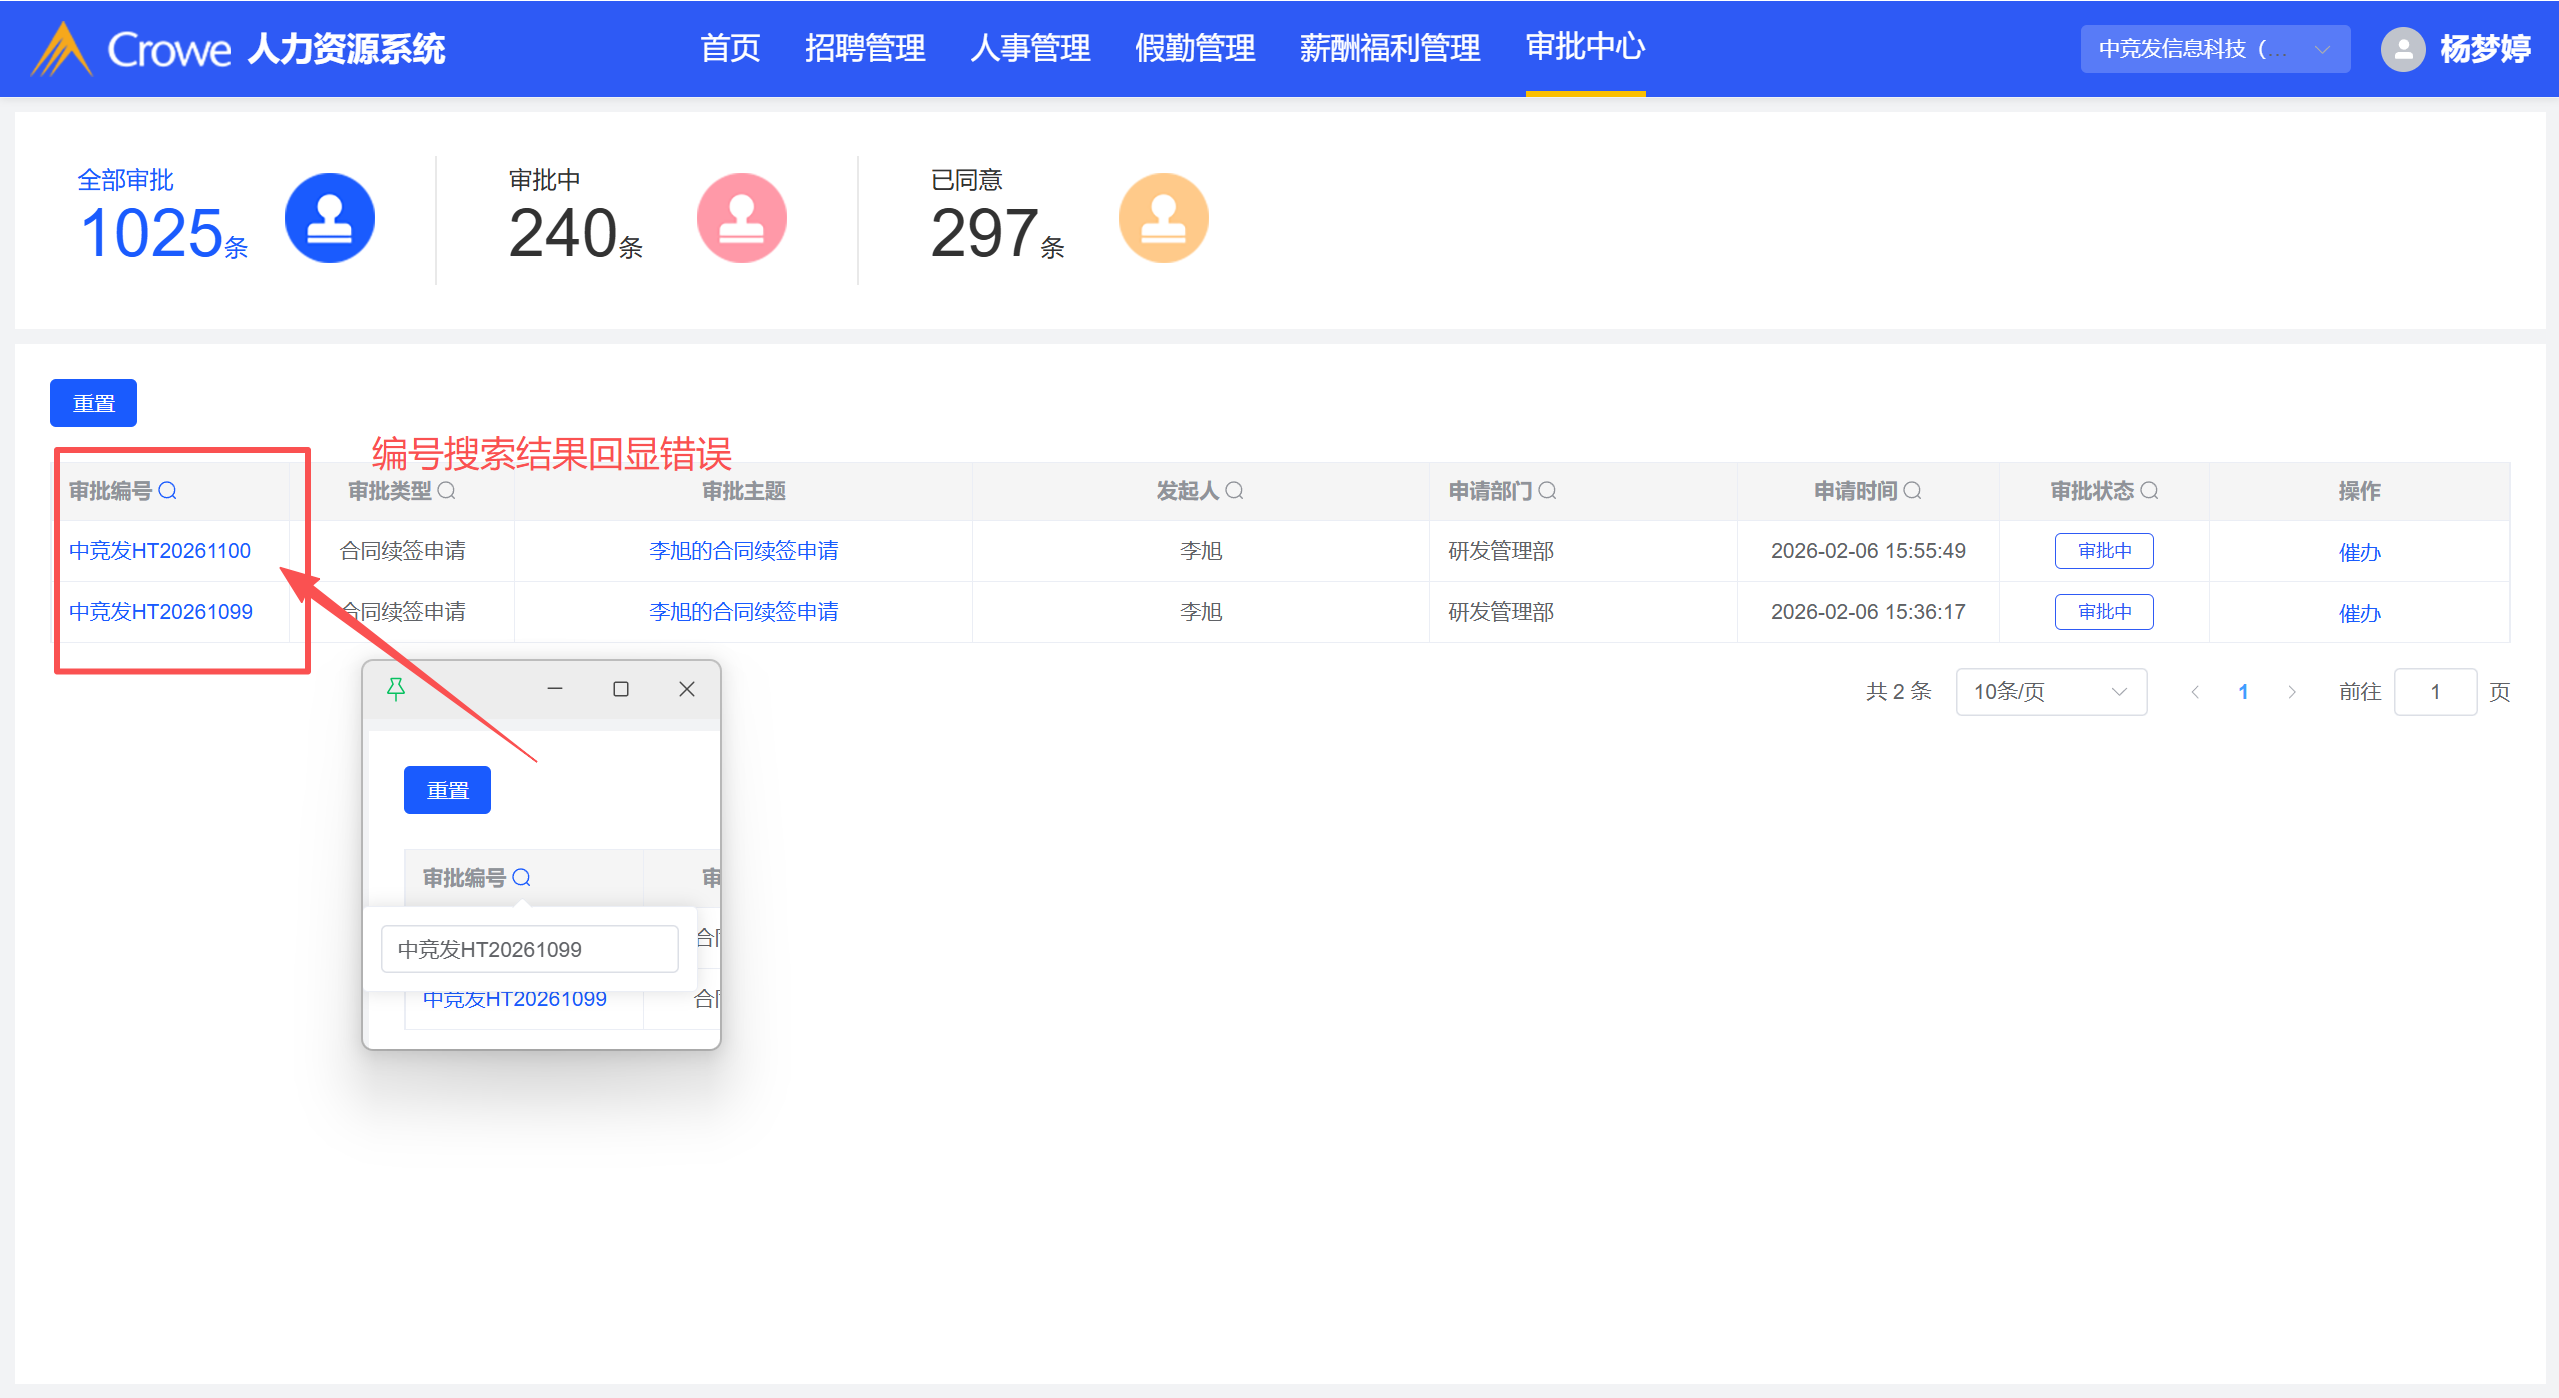Click search icon next to 申请部门
Viewport: 2559px width, 1398px height.
(1548, 491)
